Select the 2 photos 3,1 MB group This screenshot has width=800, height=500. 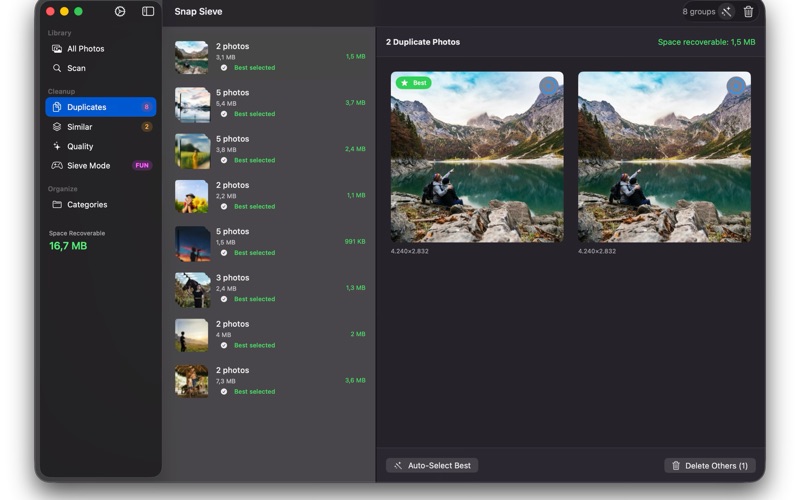click(x=270, y=57)
